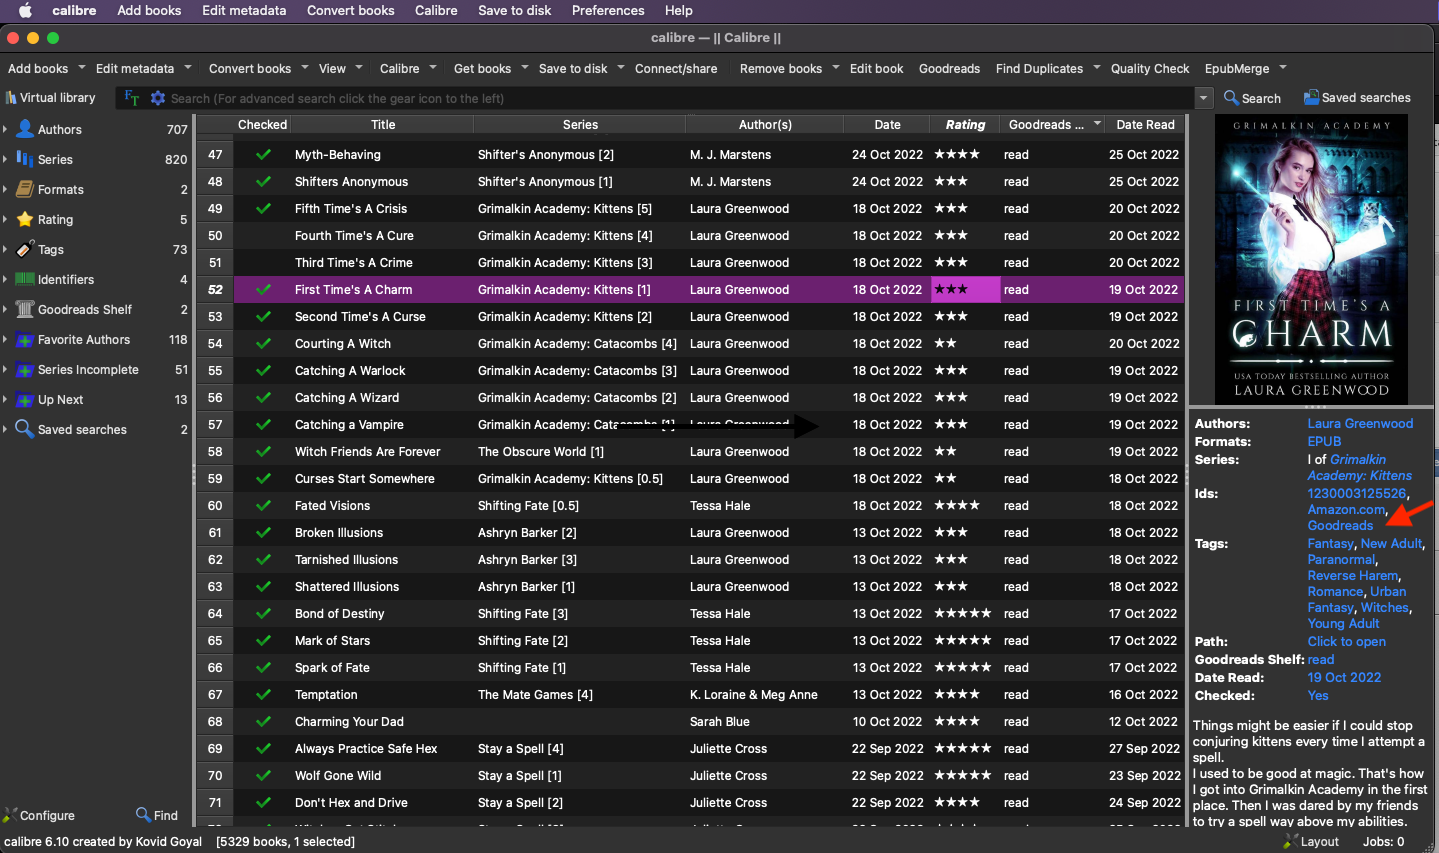Screen dimensions: 1439x853
Task: Open Preferences in the macOS menu bar
Action: click(607, 10)
